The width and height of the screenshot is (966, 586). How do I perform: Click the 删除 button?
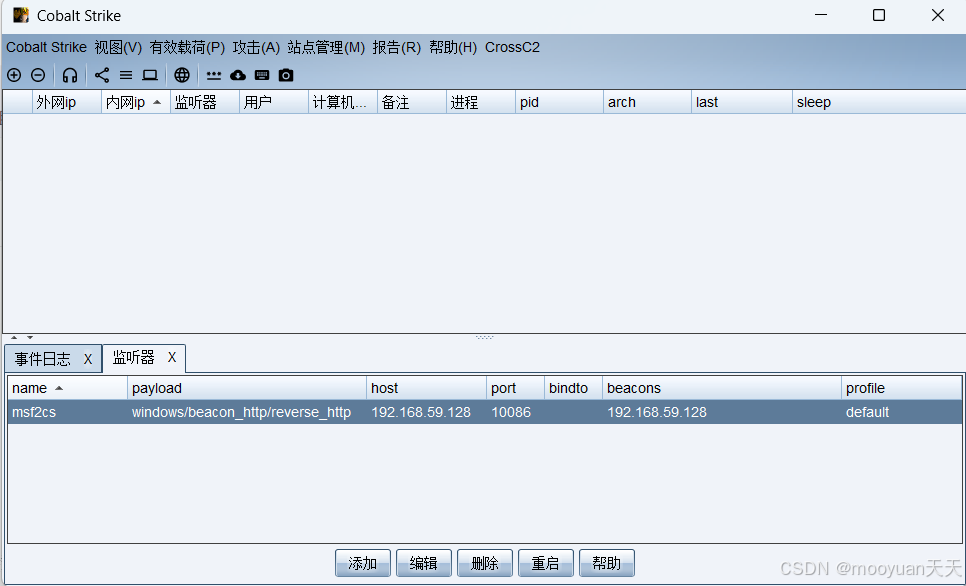tap(485, 563)
